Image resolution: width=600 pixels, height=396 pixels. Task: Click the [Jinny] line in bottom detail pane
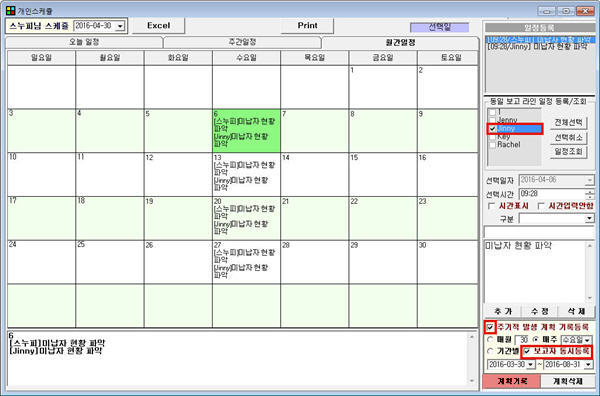(57, 351)
